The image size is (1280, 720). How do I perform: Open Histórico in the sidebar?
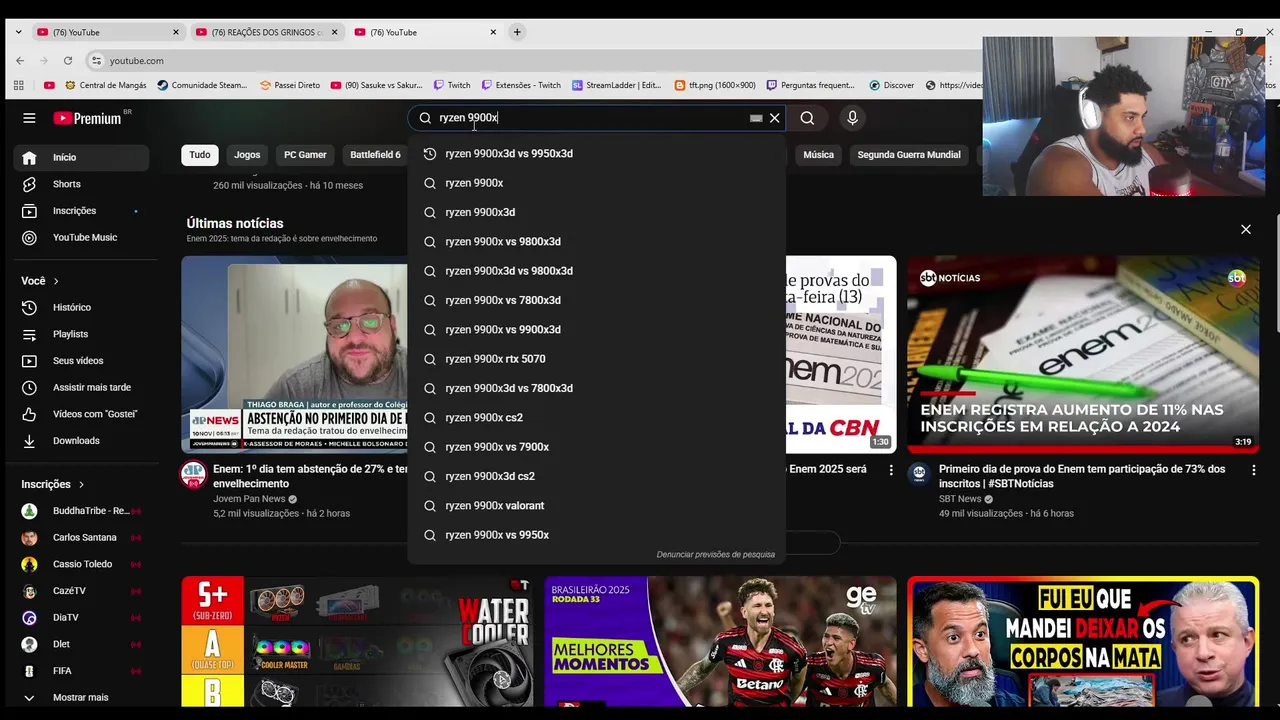tap(81, 307)
